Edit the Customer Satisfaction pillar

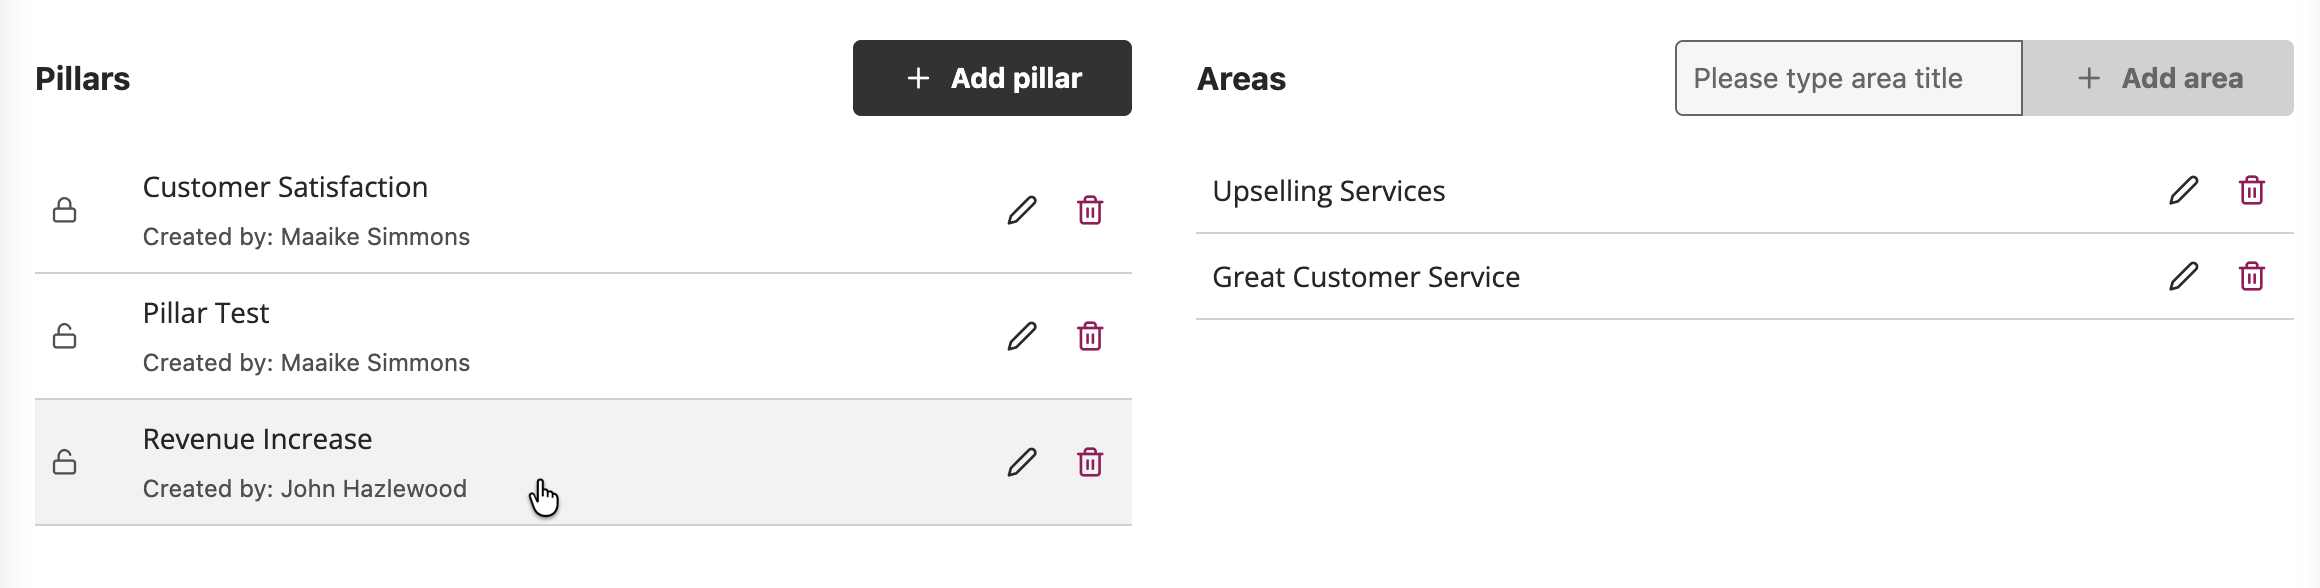coord(1021,210)
